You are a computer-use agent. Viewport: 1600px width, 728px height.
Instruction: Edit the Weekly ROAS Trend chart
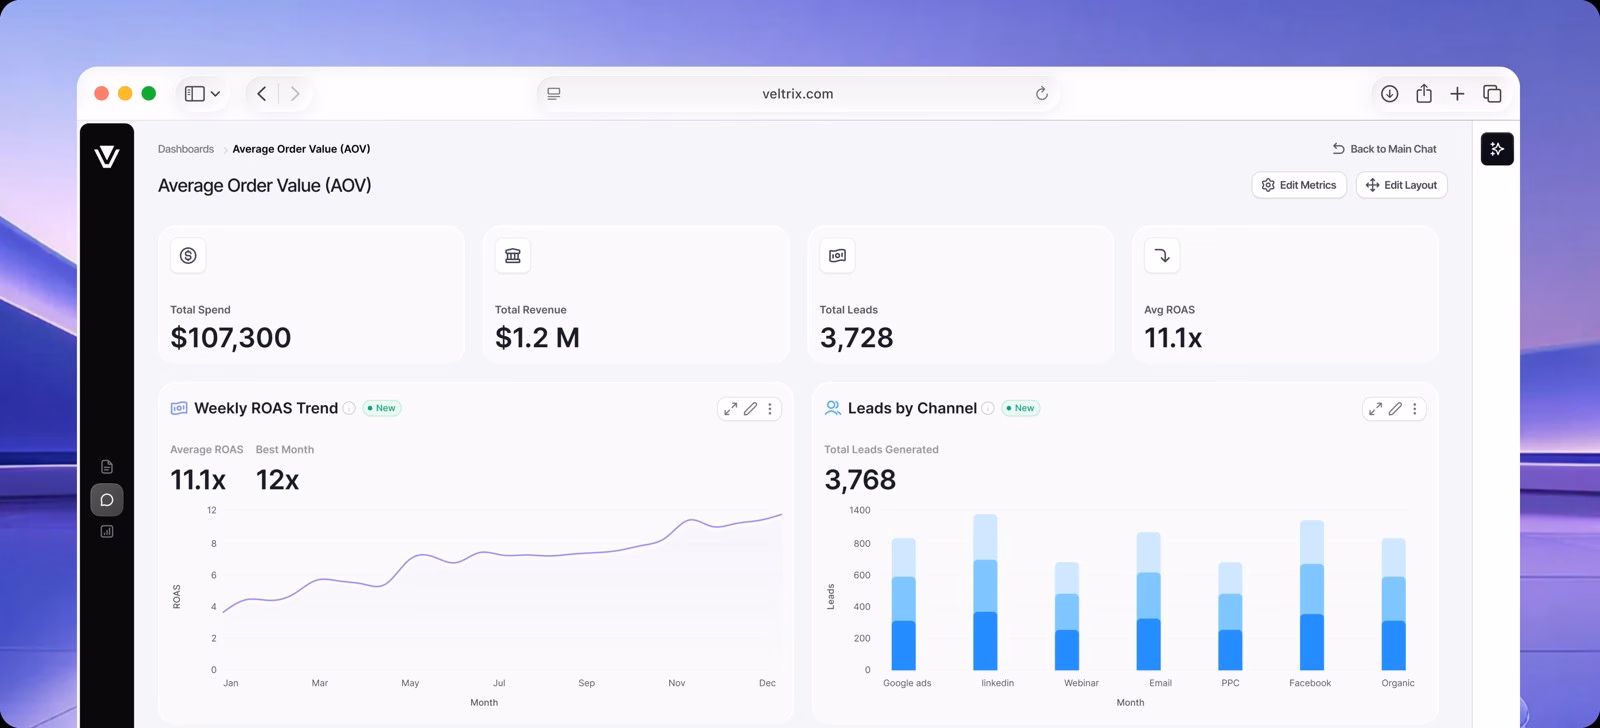(750, 409)
